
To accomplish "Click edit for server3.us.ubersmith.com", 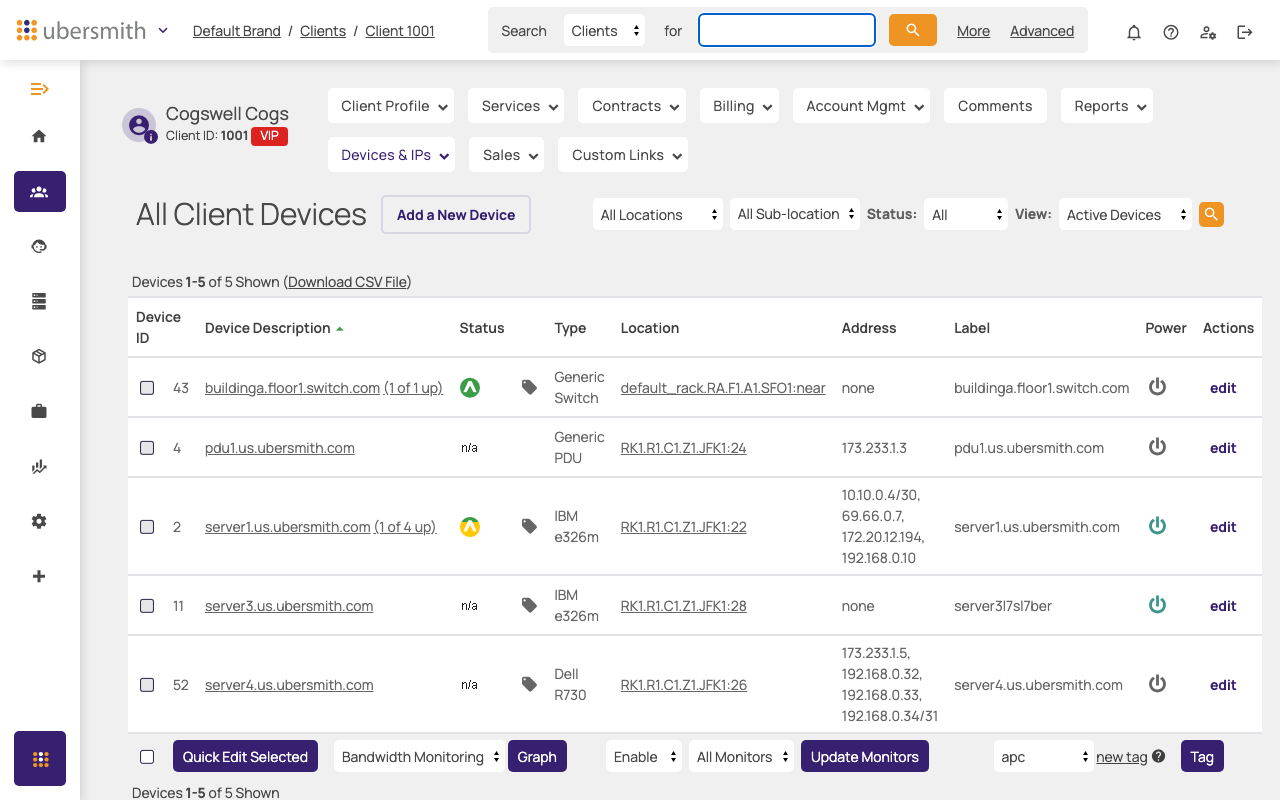I will (x=1223, y=606).
